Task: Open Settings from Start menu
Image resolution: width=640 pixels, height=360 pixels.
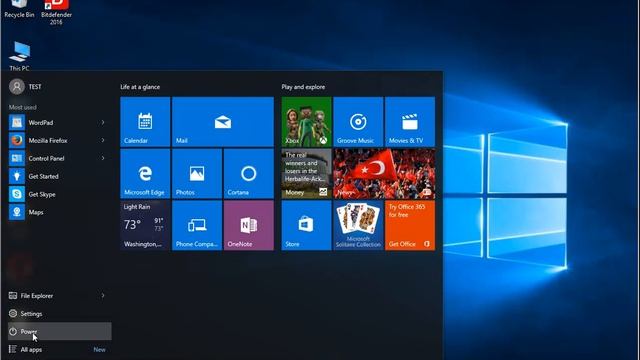Action: click(60, 313)
